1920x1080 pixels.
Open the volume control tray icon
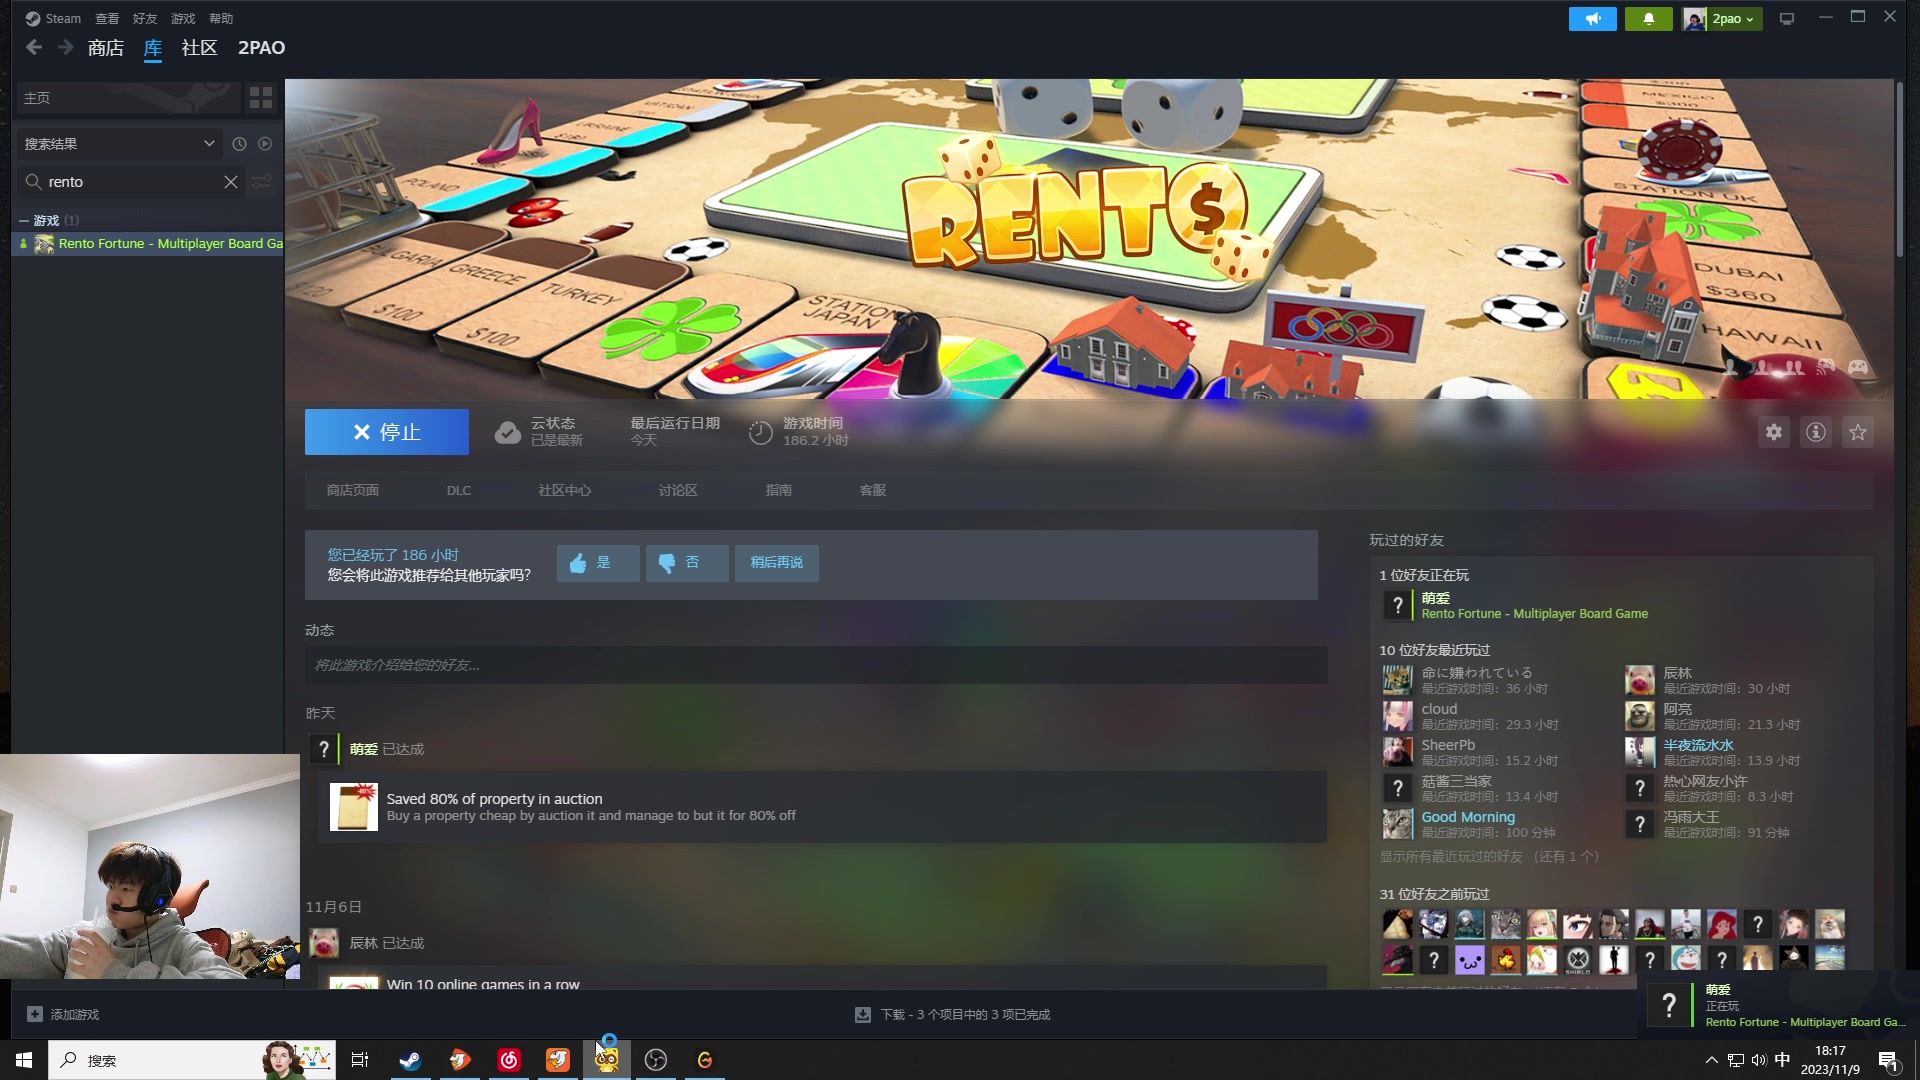1759,1060
